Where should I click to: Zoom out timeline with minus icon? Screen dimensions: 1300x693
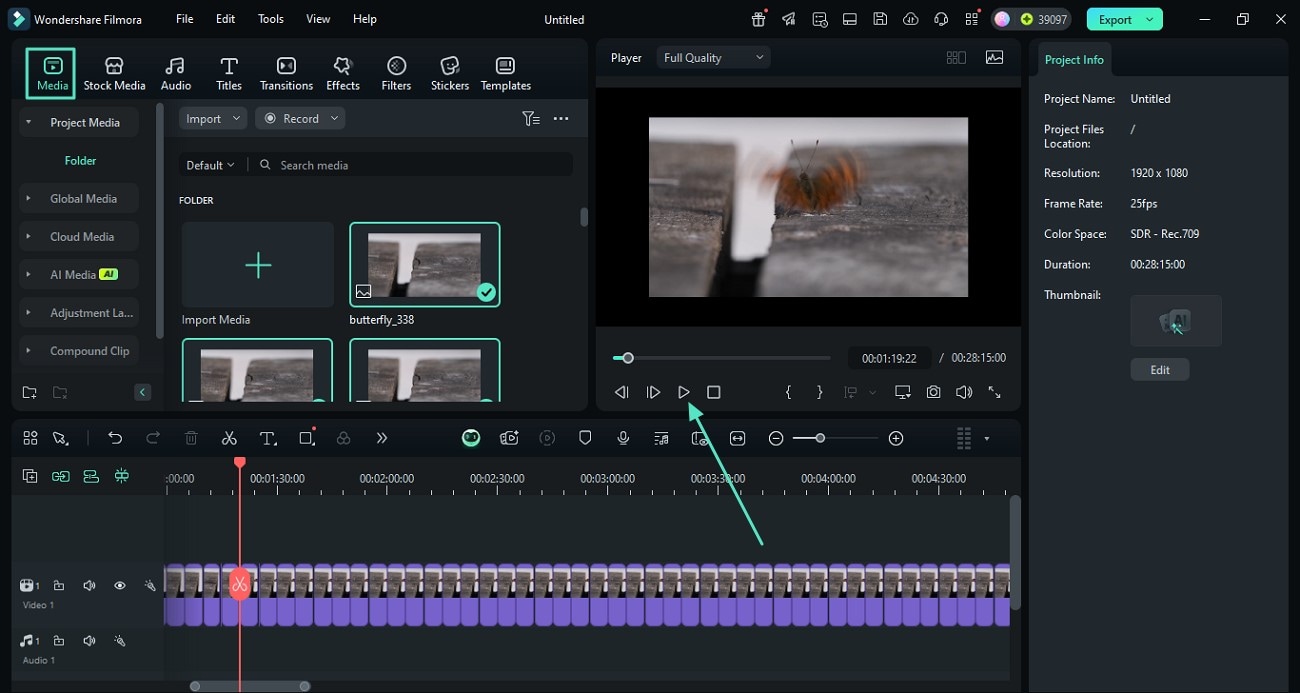click(x=775, y=438)
